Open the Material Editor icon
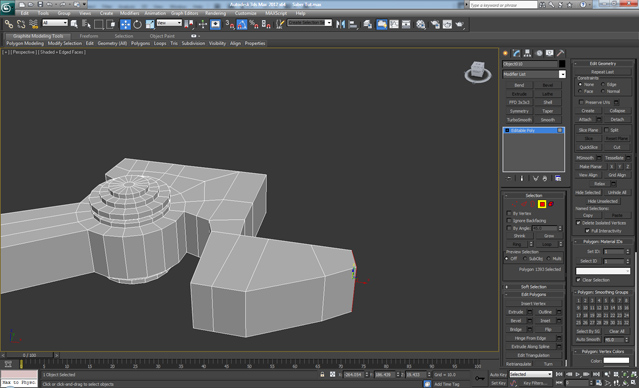The height and width of the screenshot is (388, 639). tap(421, 24)
